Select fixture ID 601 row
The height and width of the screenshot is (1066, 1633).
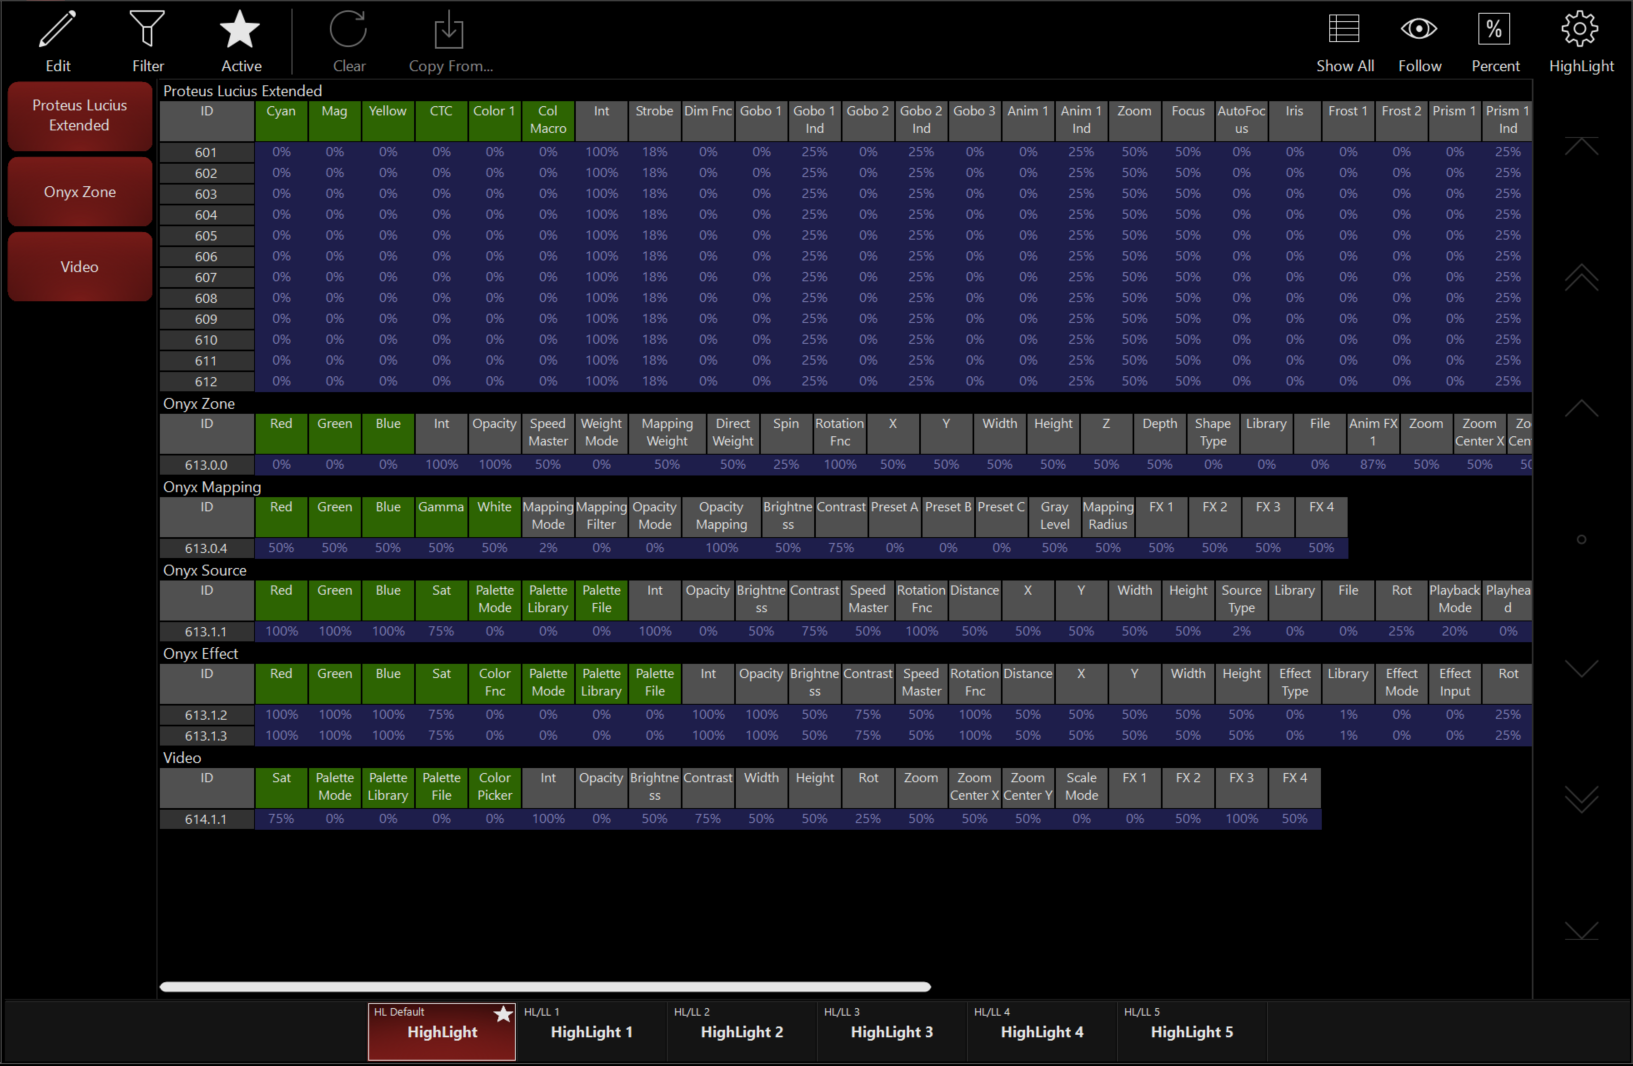click(206, 153)
